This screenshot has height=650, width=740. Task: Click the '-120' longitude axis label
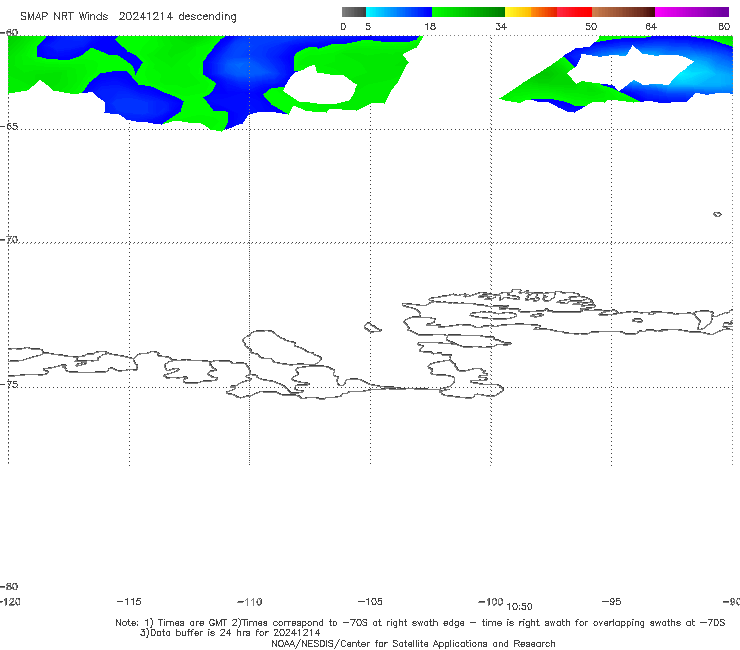click(10, 602)
